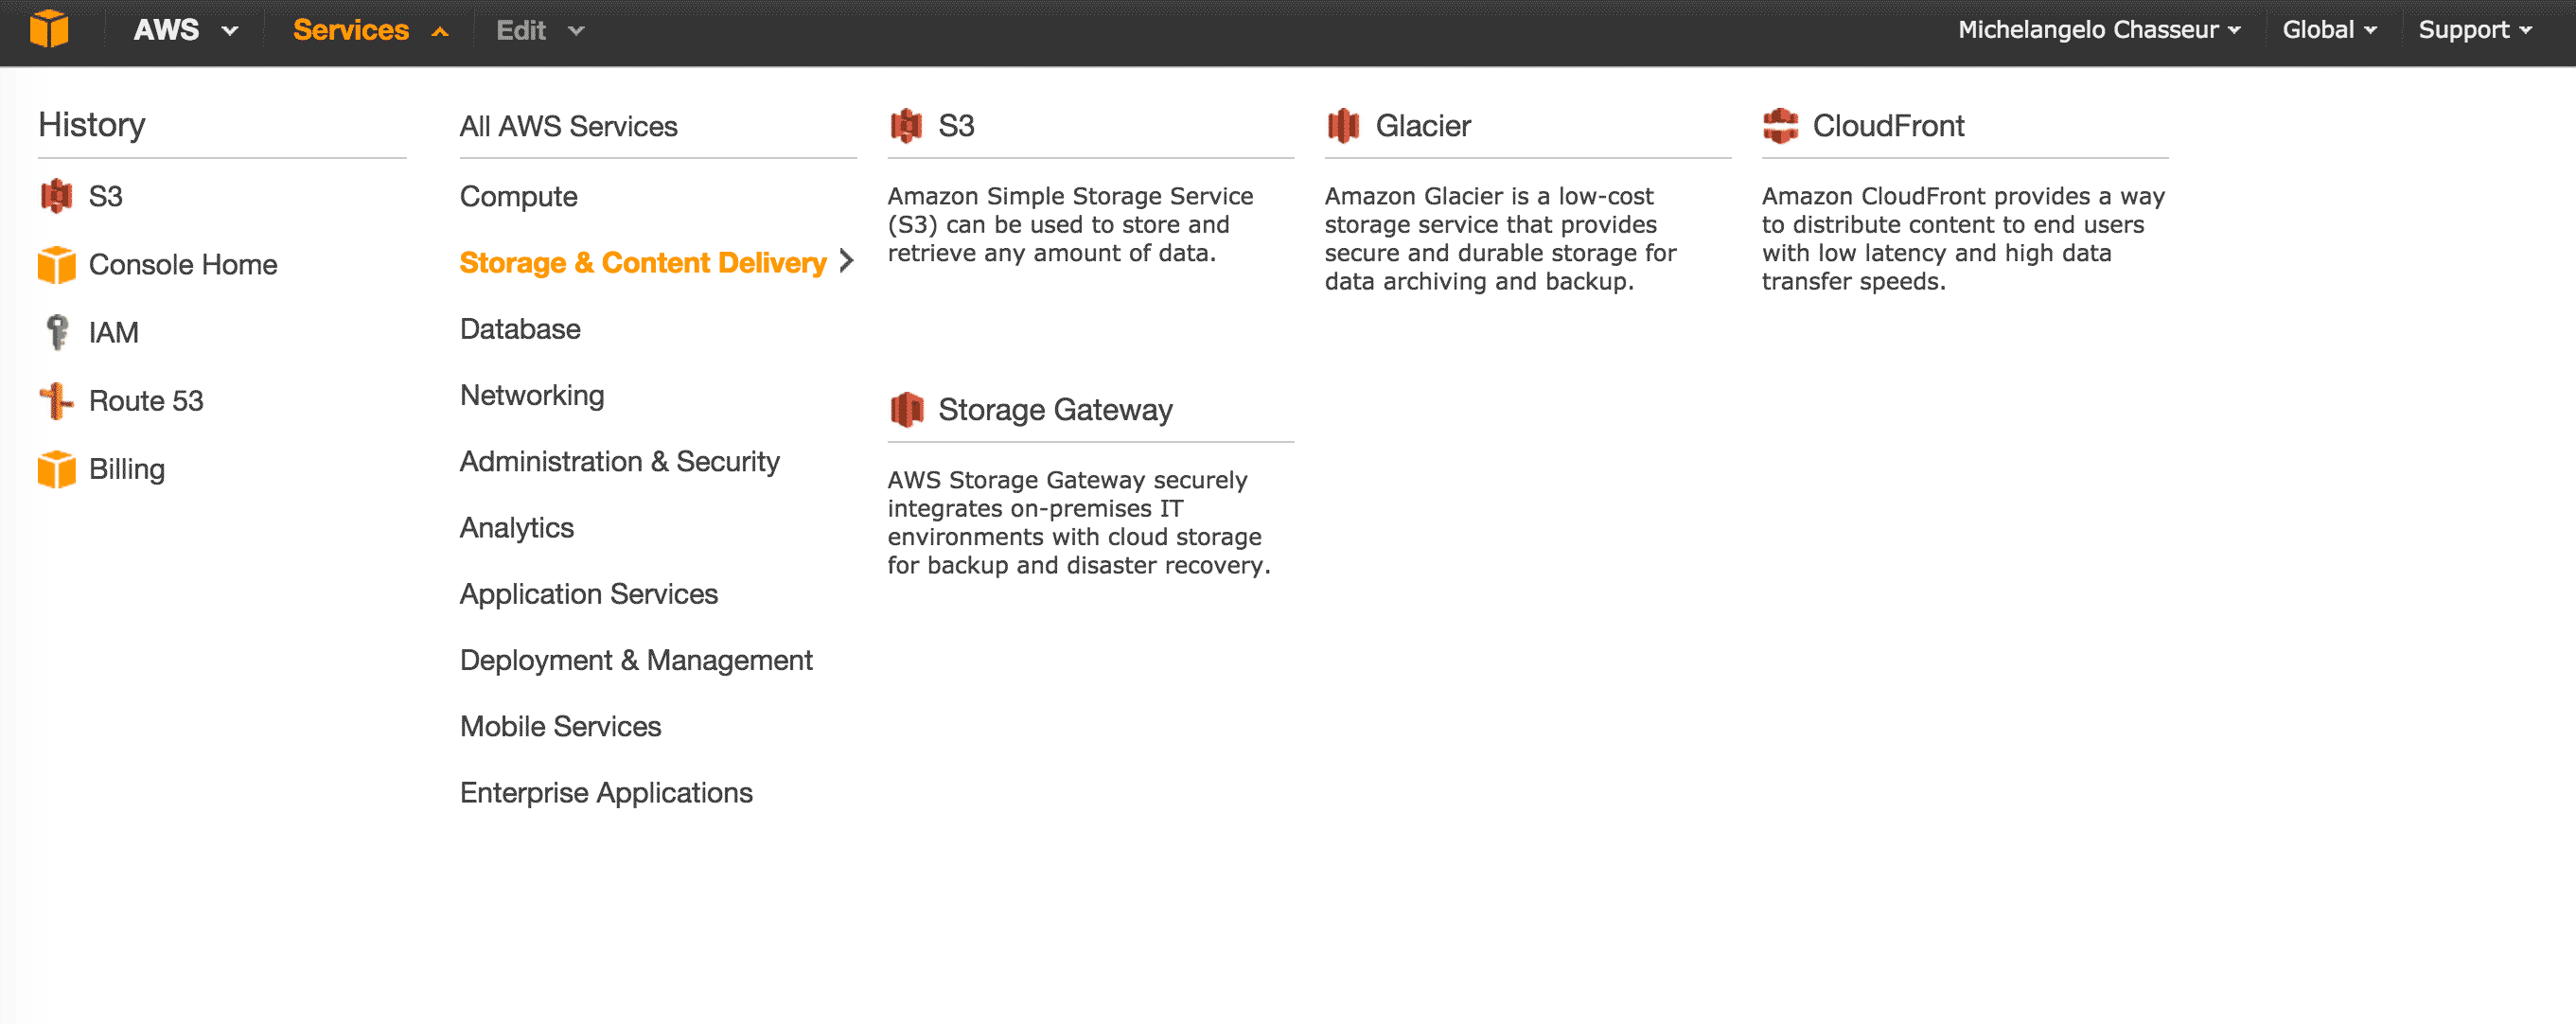Open the Support dropdown menu
Screen dimensions: 2576x1024
[2474, 30]
